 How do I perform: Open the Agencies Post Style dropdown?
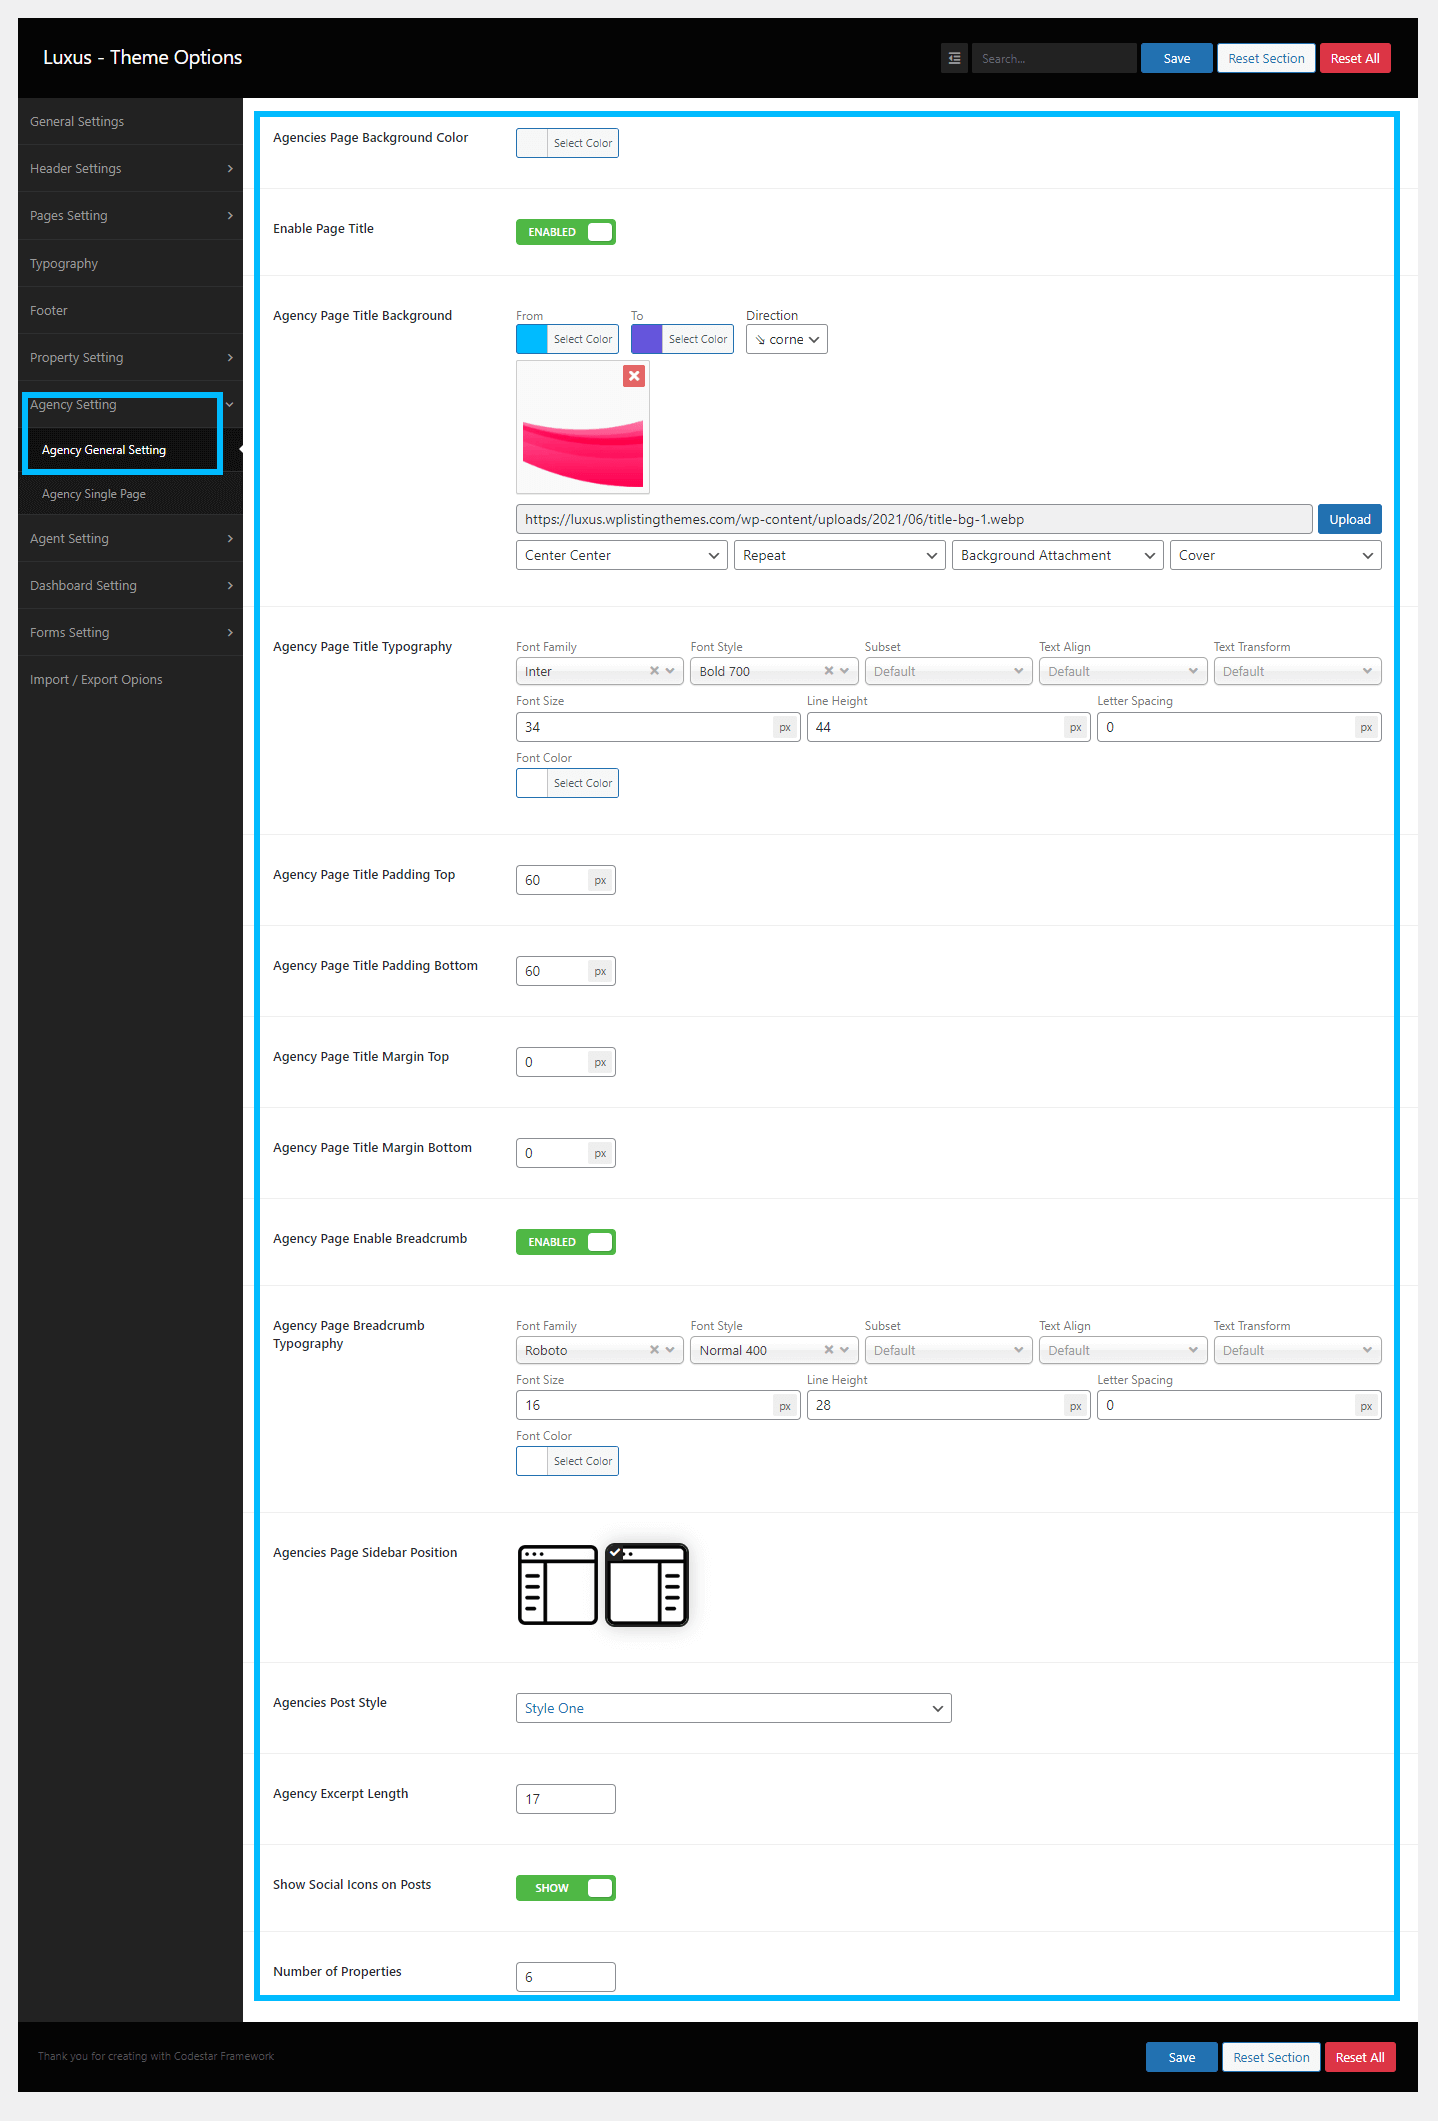(733, 1708)
